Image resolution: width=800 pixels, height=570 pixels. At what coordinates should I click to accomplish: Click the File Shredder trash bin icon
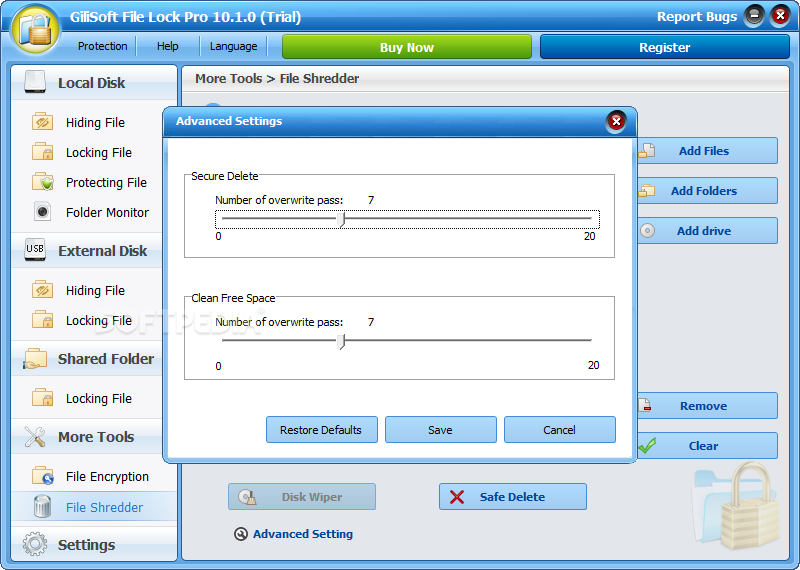click(x=42, y=507)
